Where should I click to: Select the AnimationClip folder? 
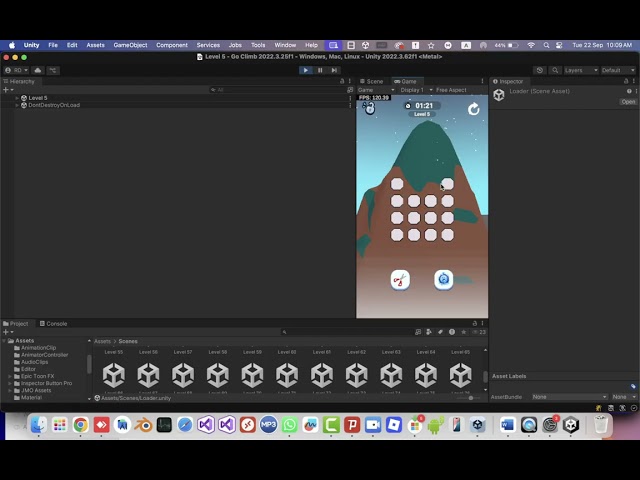point(38,348)
